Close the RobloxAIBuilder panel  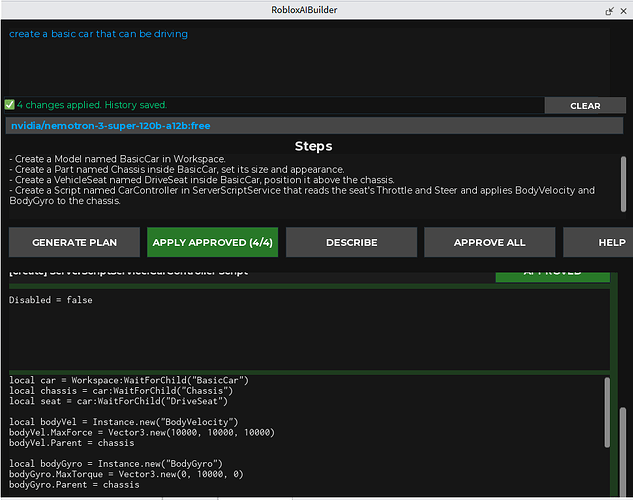[623, 11]
